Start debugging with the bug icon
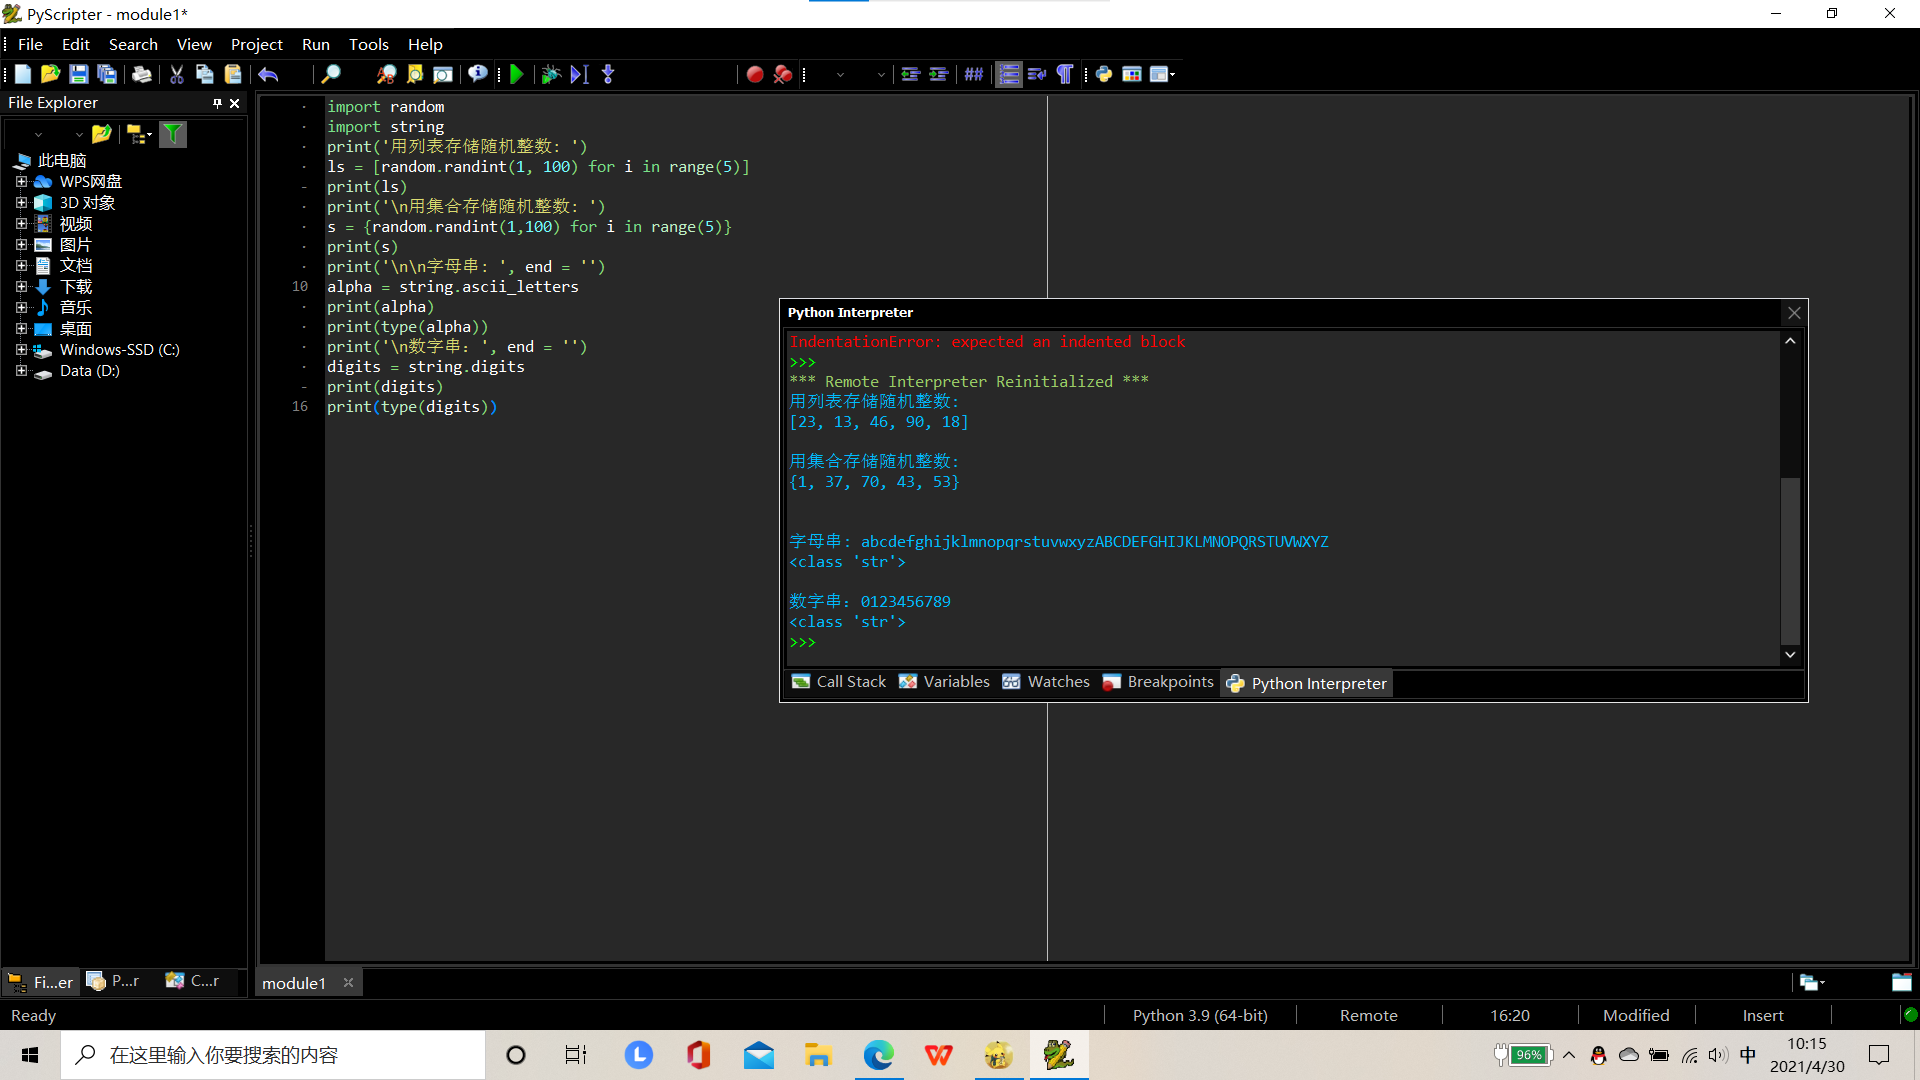 (550, 74)
